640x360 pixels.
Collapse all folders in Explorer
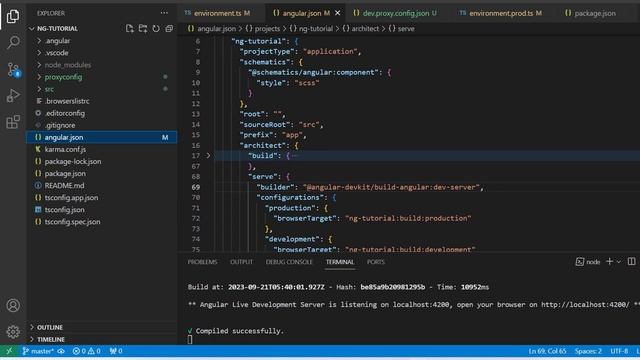pyautogui.click(x=169, y=29)
